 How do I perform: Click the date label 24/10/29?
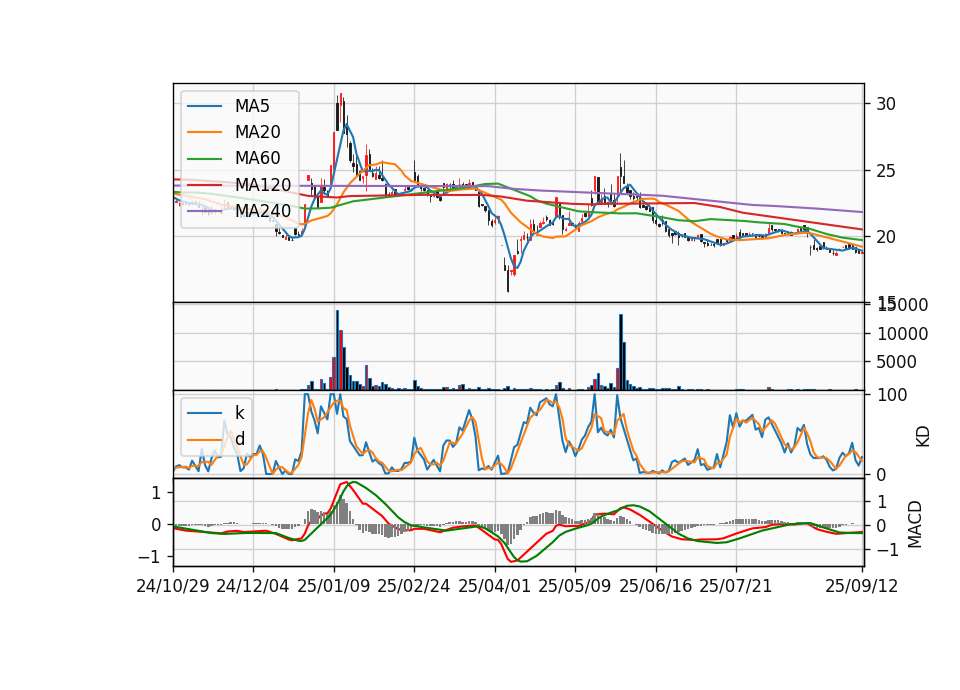click(x=173, y=586)
